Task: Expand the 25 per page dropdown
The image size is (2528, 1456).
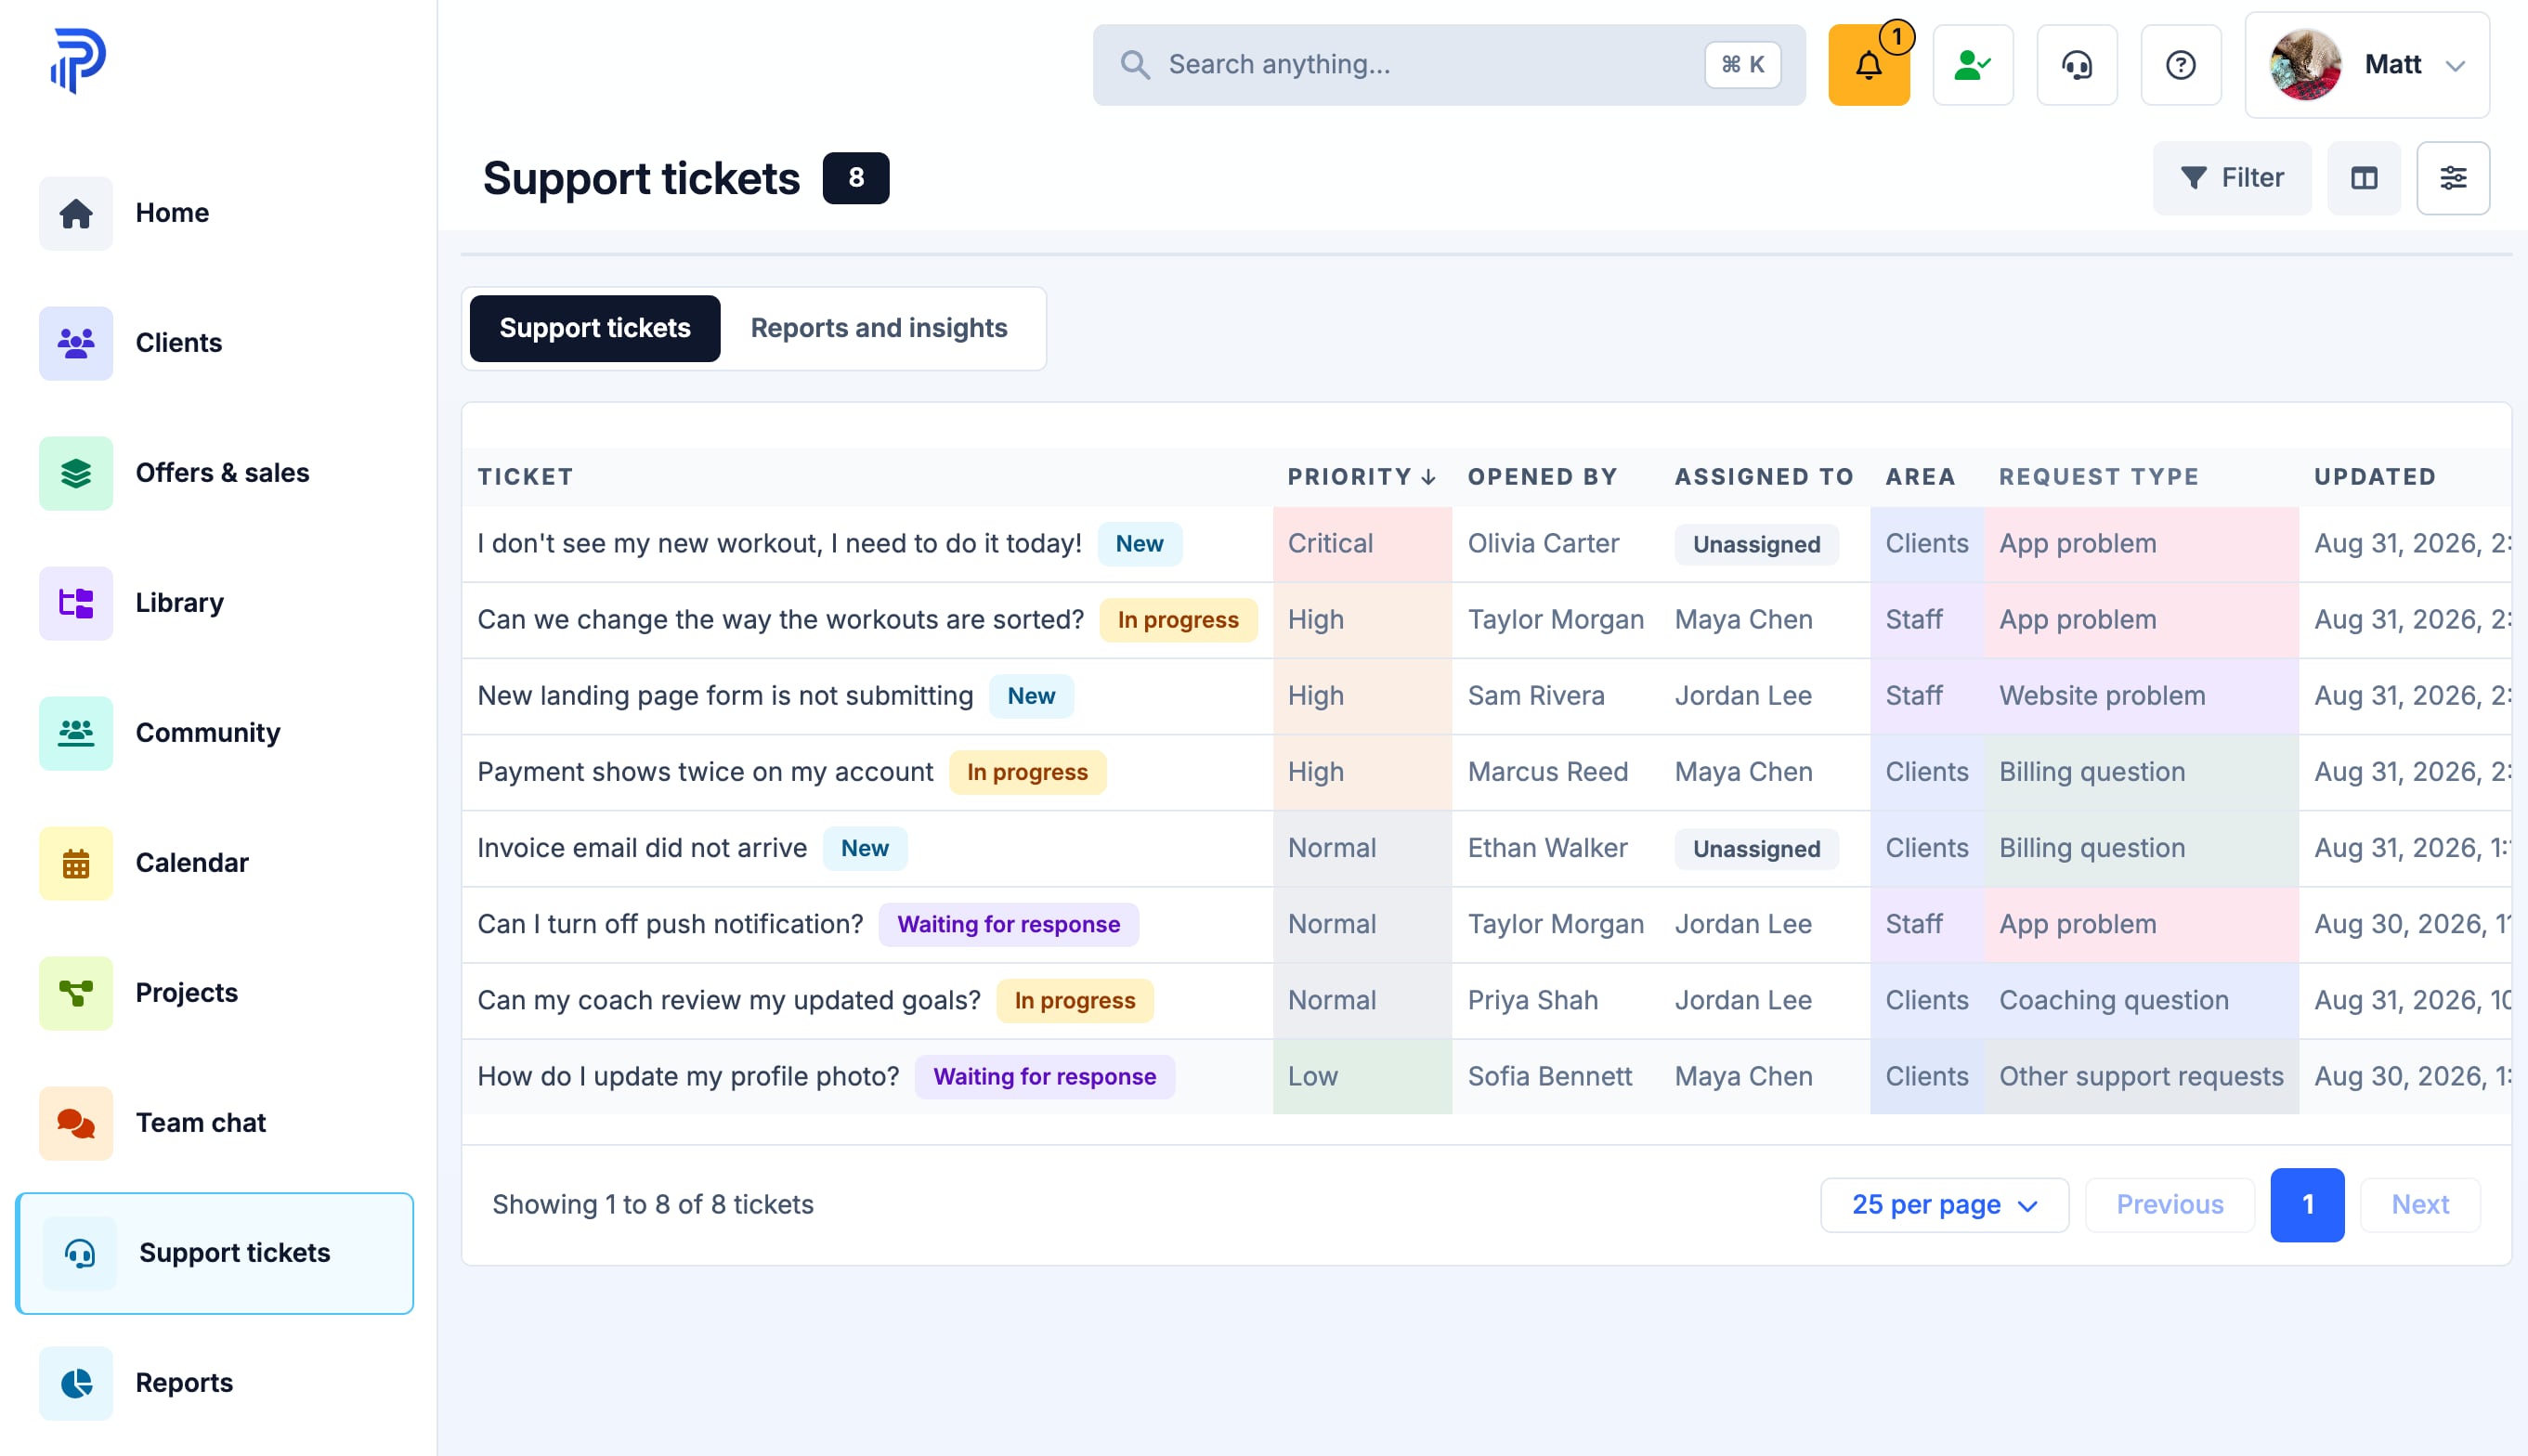Action: [x=1944, y=1205]
